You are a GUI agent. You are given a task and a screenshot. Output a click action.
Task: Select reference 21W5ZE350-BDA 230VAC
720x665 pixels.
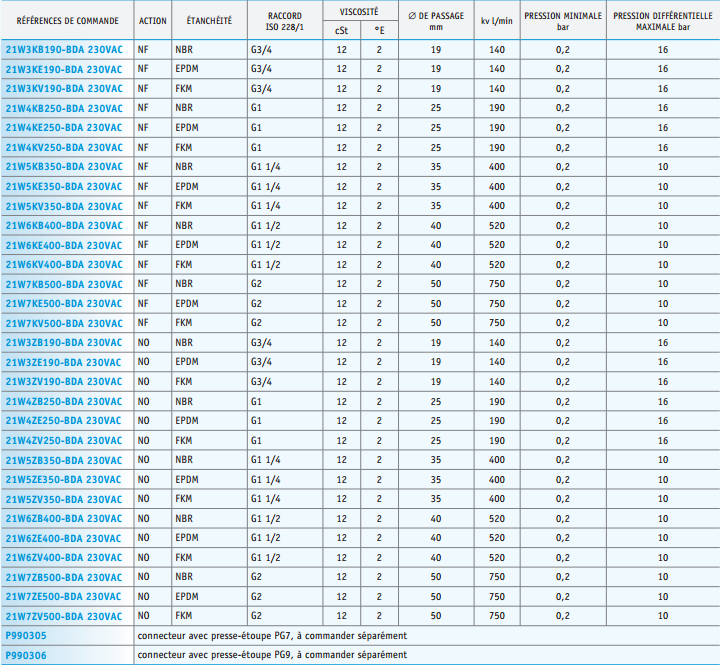tap(64, 479)
